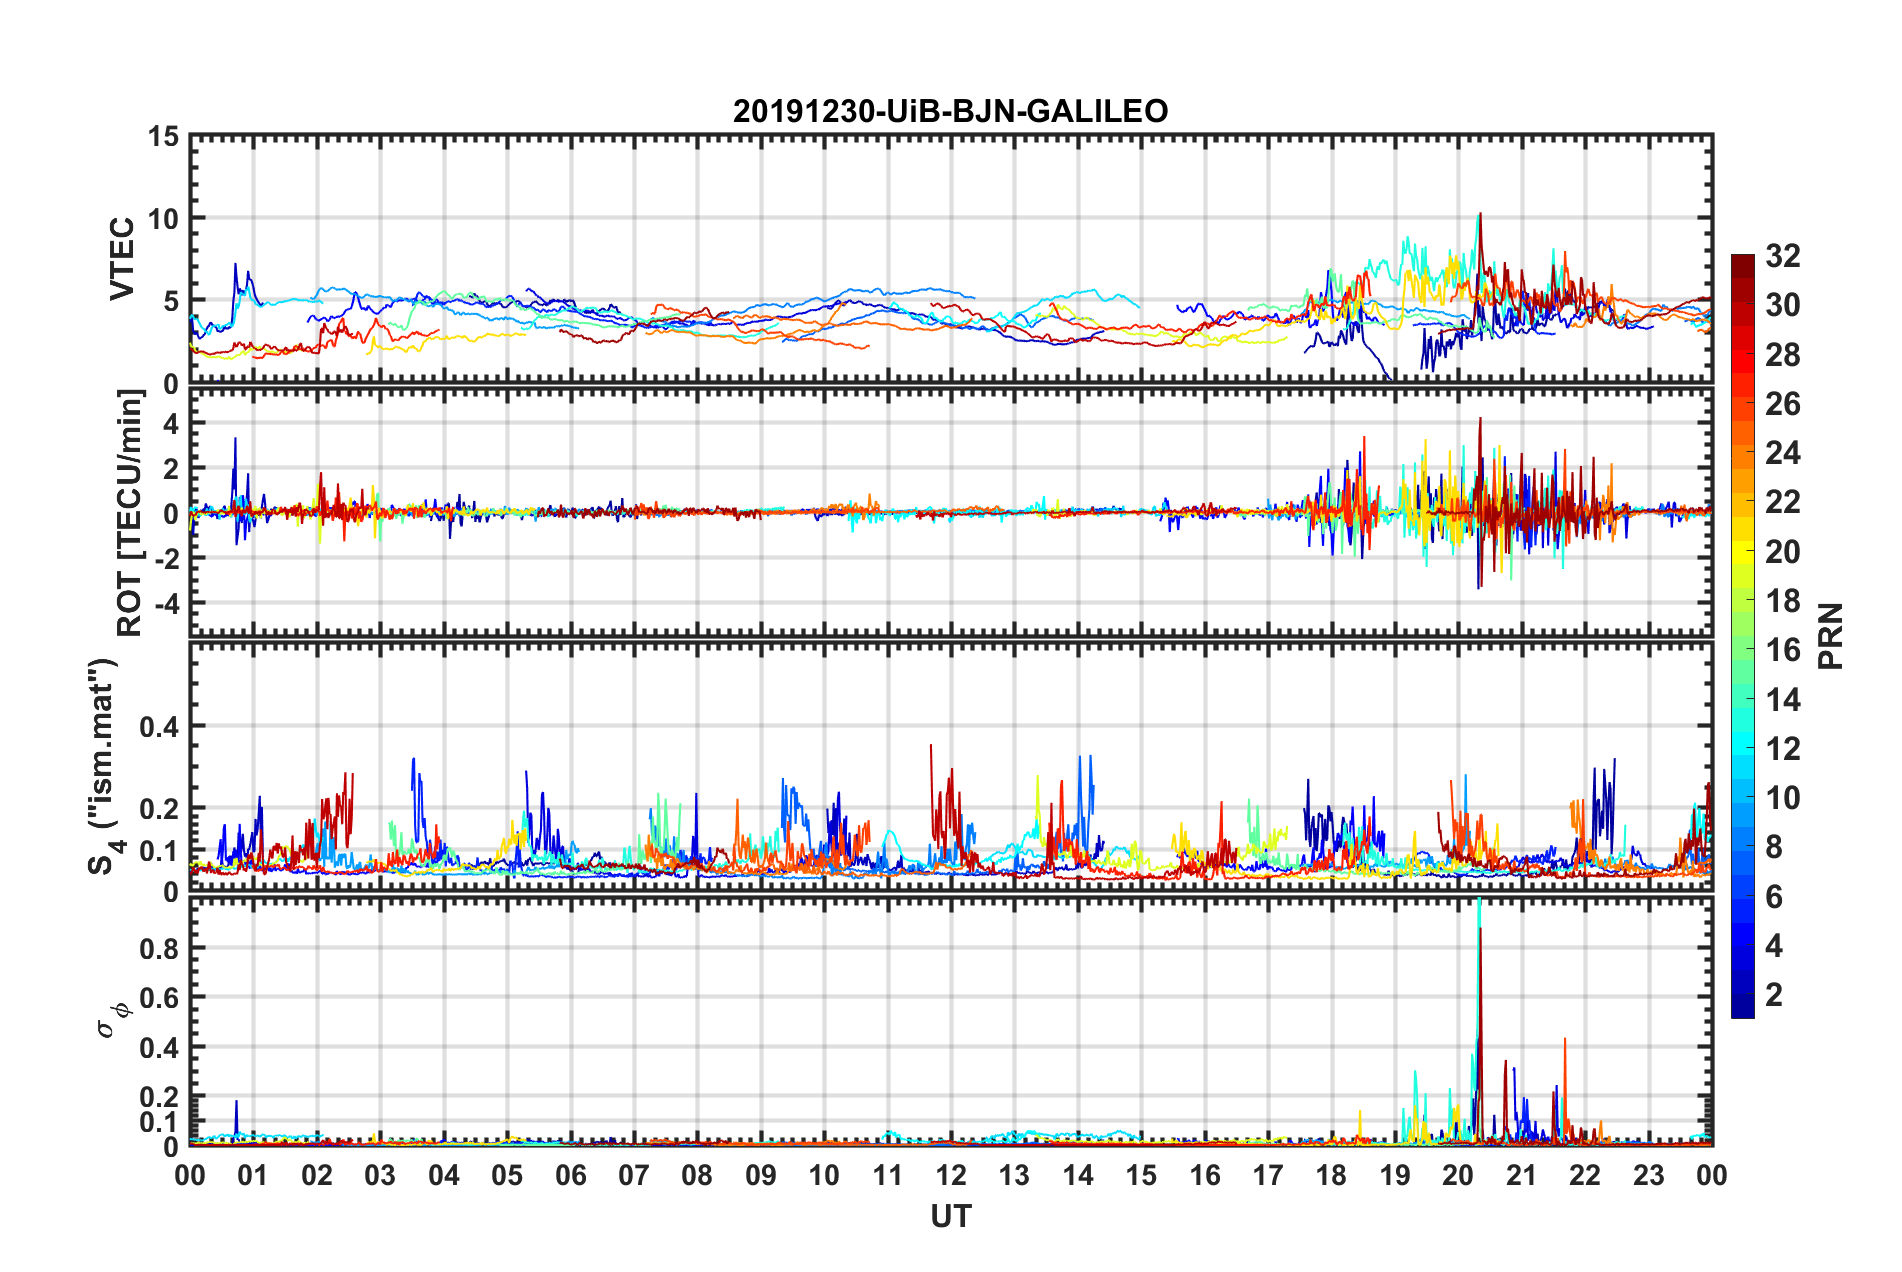Click the "06" hour tick label
Screen dimensions: 1902x1272
pos(571,1175)
